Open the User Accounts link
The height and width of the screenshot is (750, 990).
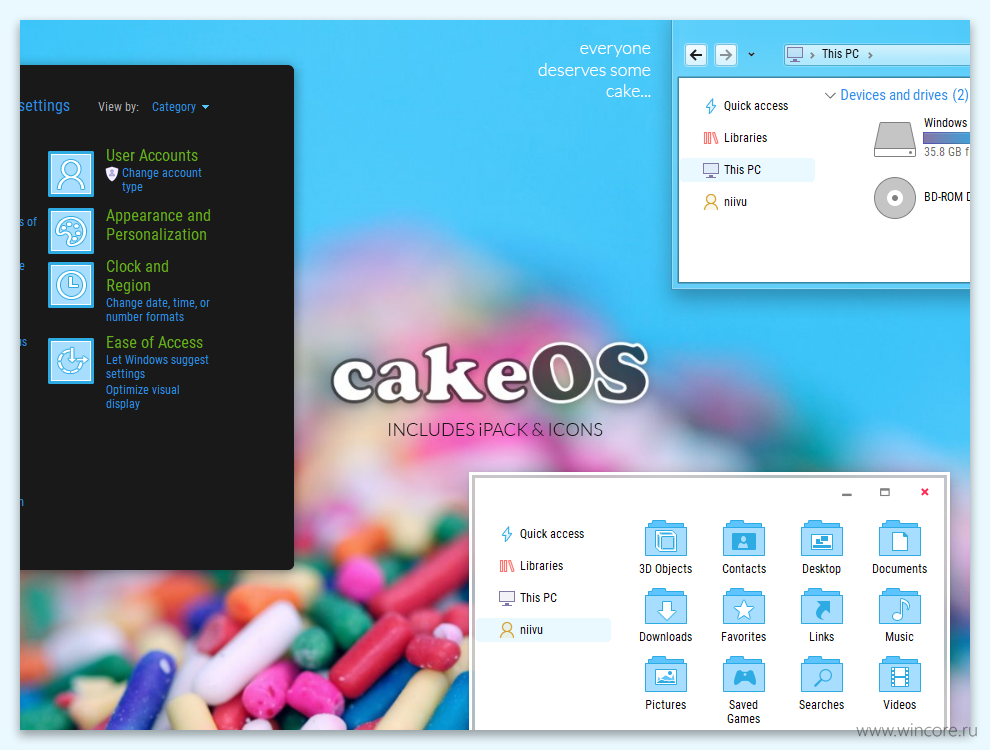click(x=152, y=155)
